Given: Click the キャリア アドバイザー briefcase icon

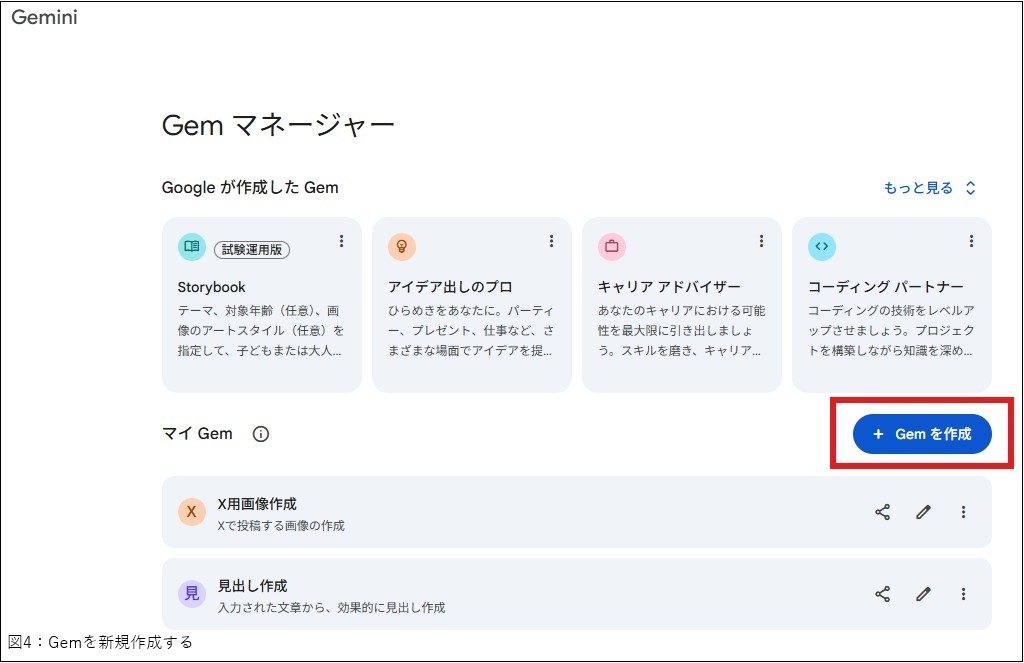Looking at the screenshot, I should pyautogui.click(x=611, y=246).
